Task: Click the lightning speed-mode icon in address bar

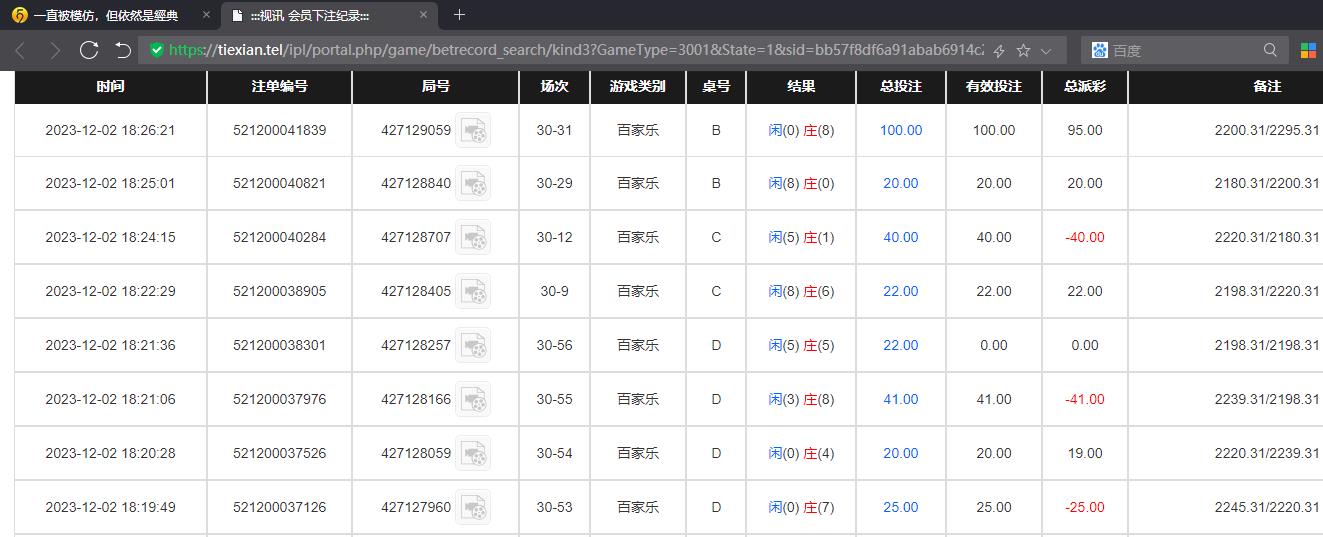Action: [x=998, y=50]
